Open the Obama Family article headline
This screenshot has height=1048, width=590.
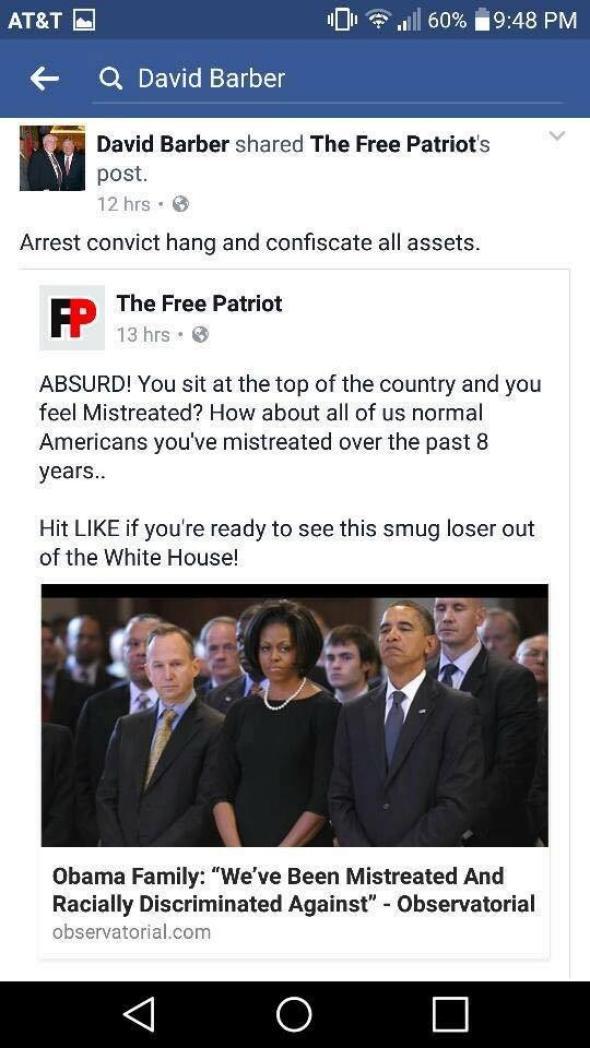(293, 890)
